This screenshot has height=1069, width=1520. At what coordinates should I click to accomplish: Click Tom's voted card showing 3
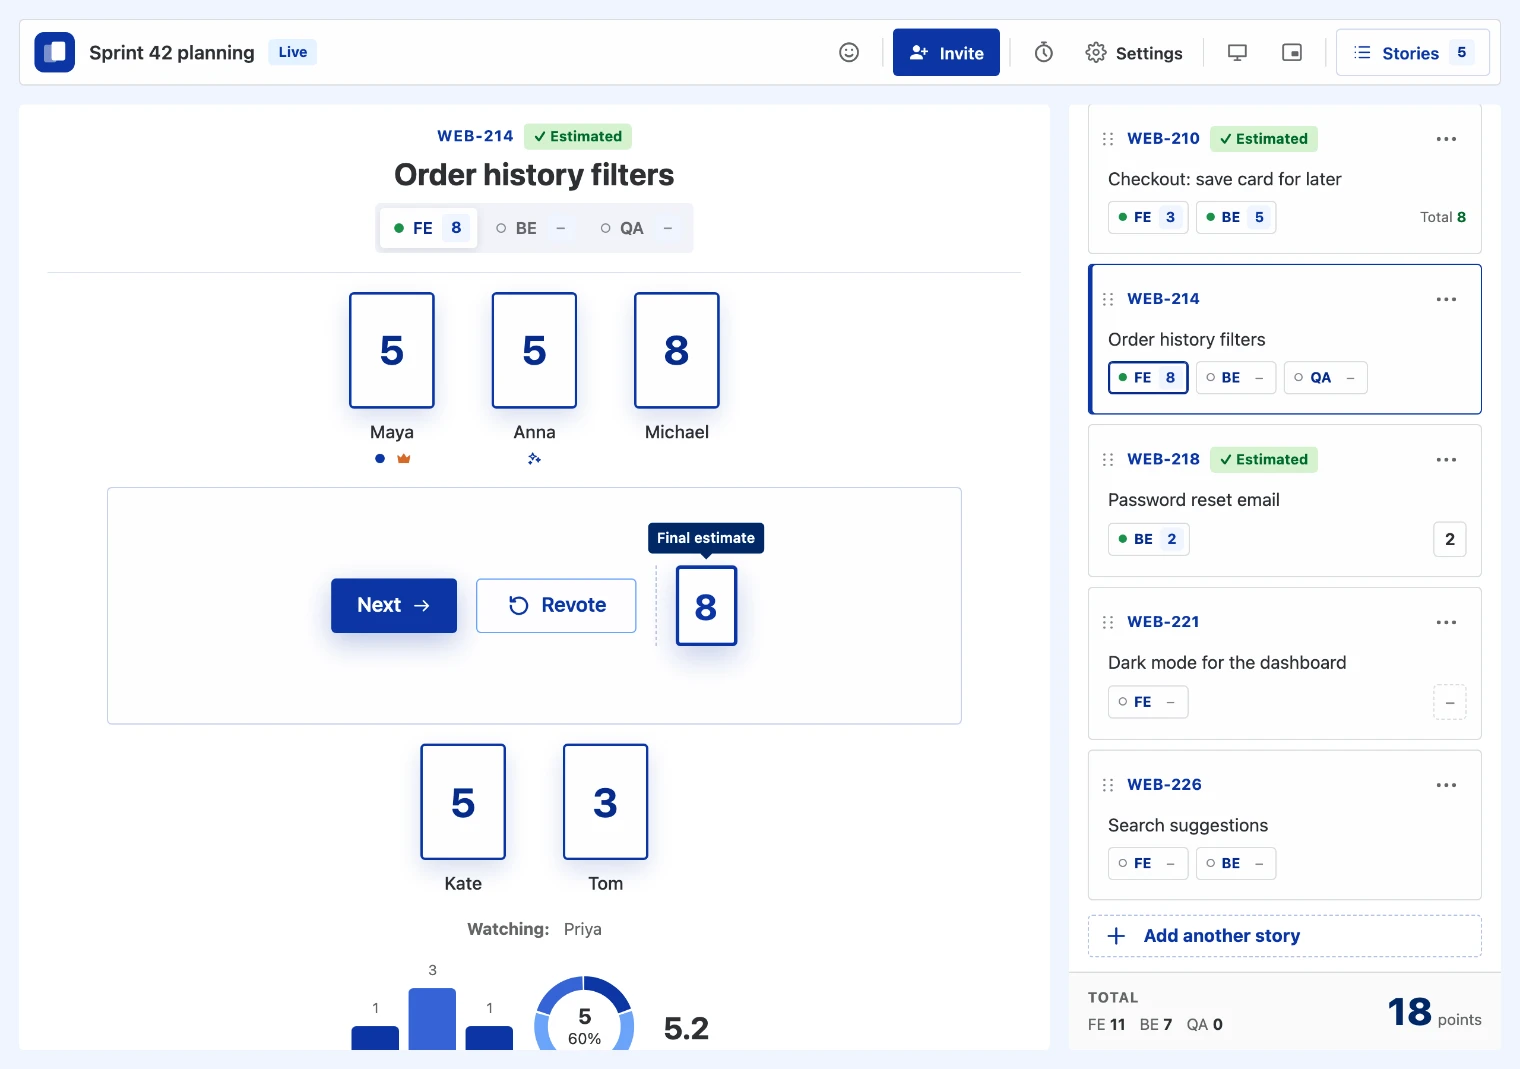[x=606, y=802]
